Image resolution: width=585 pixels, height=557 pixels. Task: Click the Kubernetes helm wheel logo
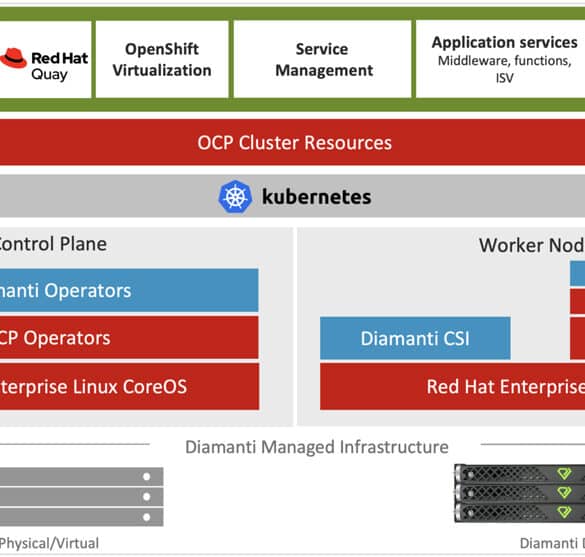235,197
